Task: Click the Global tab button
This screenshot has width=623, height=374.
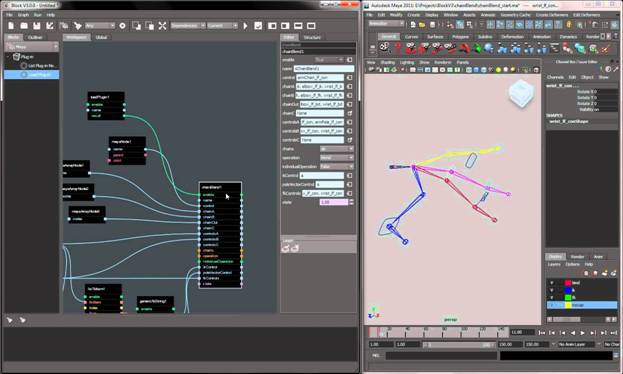Action: pyautogui.click(x=101, y=37)
